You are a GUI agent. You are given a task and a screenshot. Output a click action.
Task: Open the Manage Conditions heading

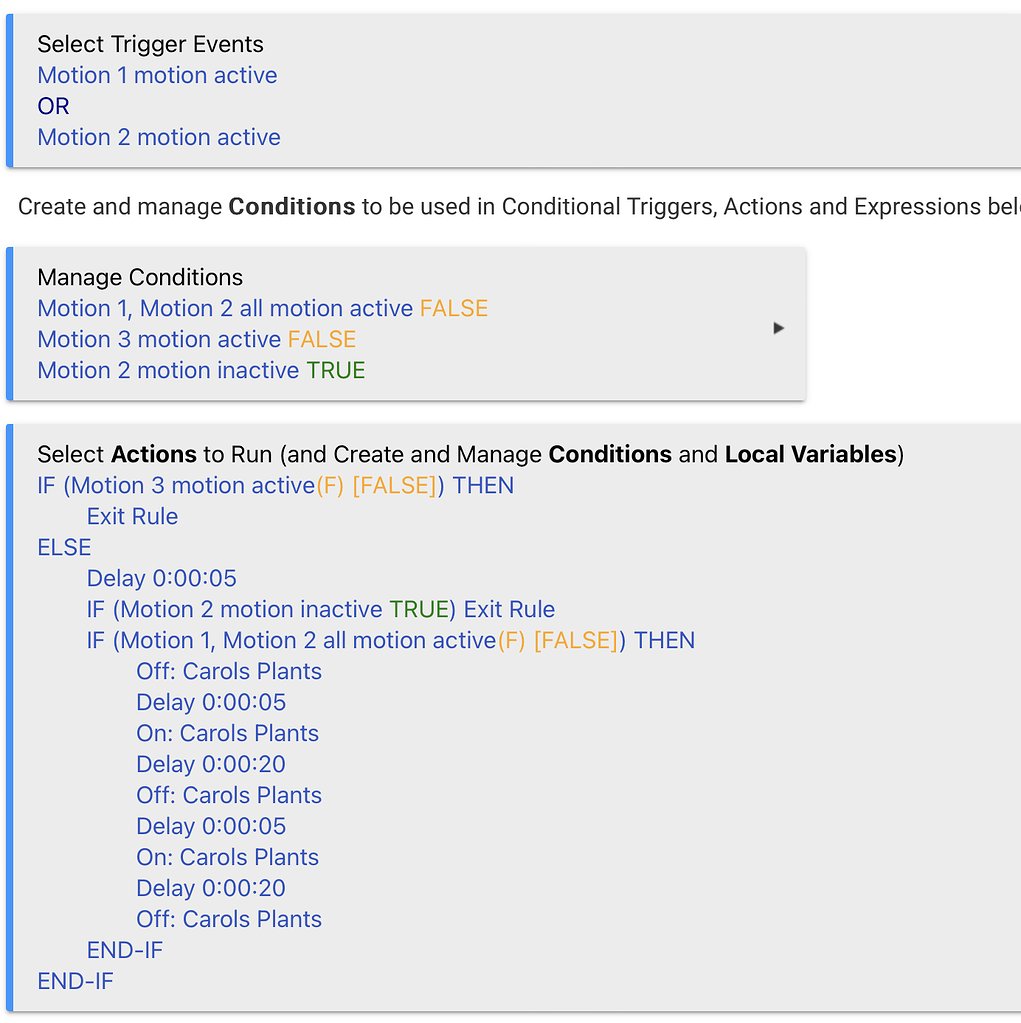(x=140, y=277)
